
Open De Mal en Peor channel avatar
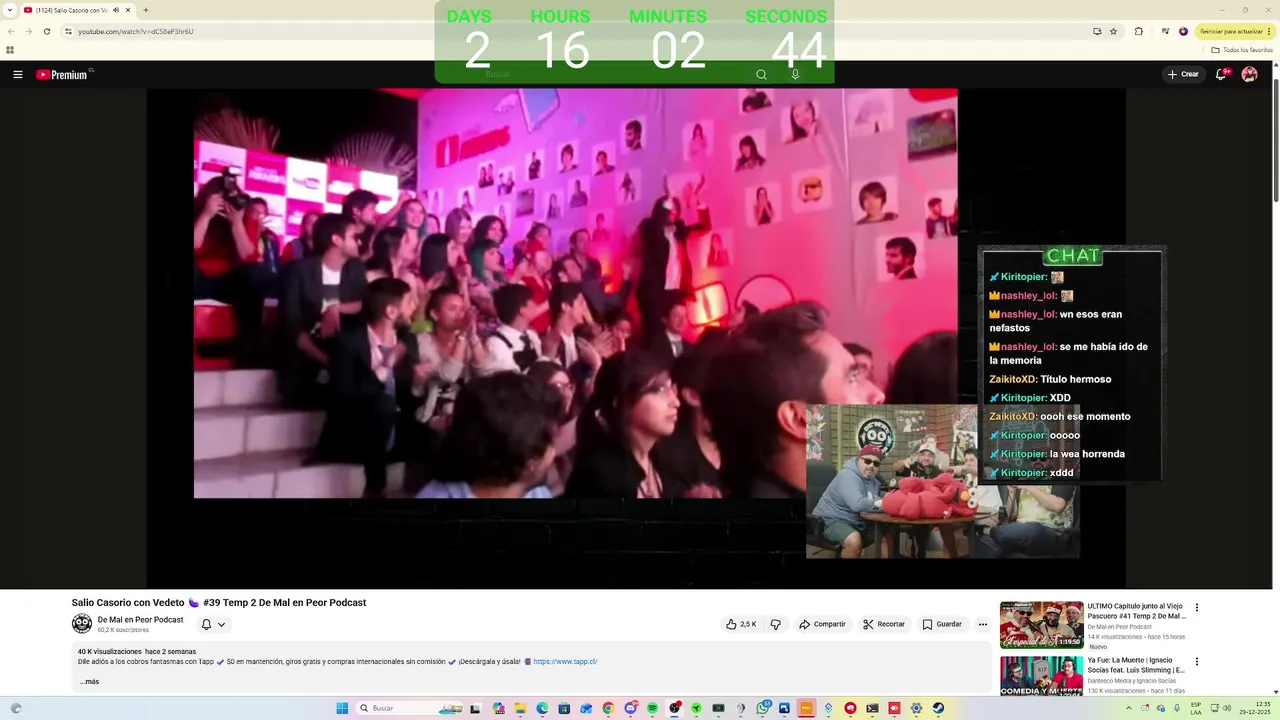click(82, 624)
